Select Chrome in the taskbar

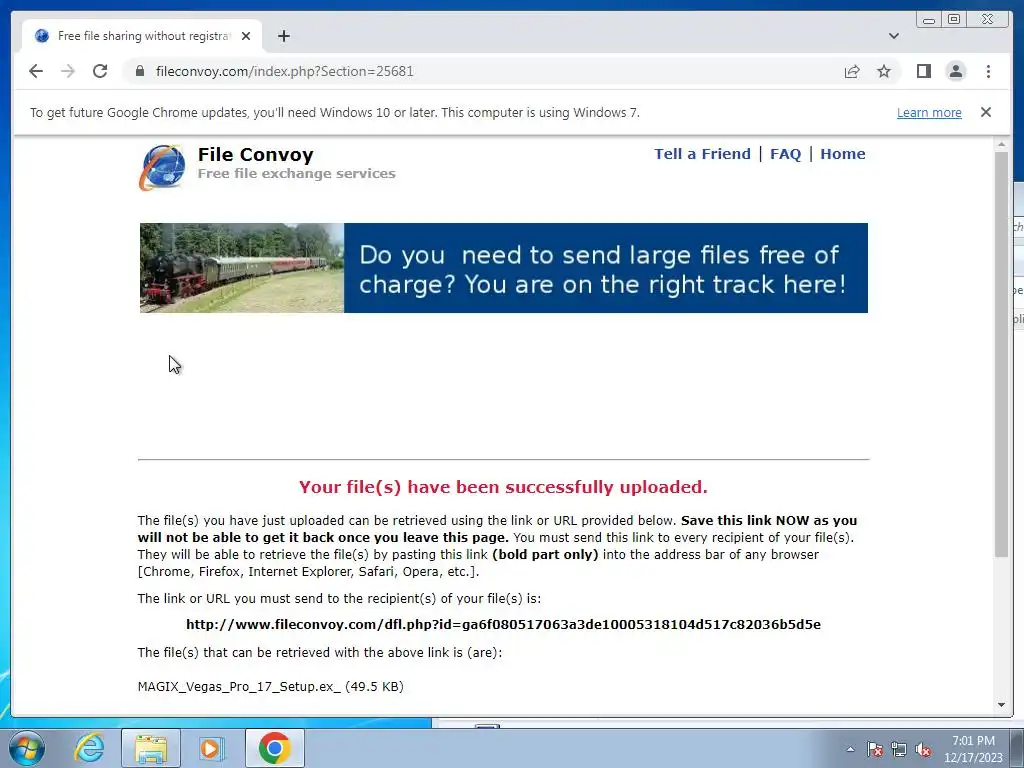tap(274, 748)
